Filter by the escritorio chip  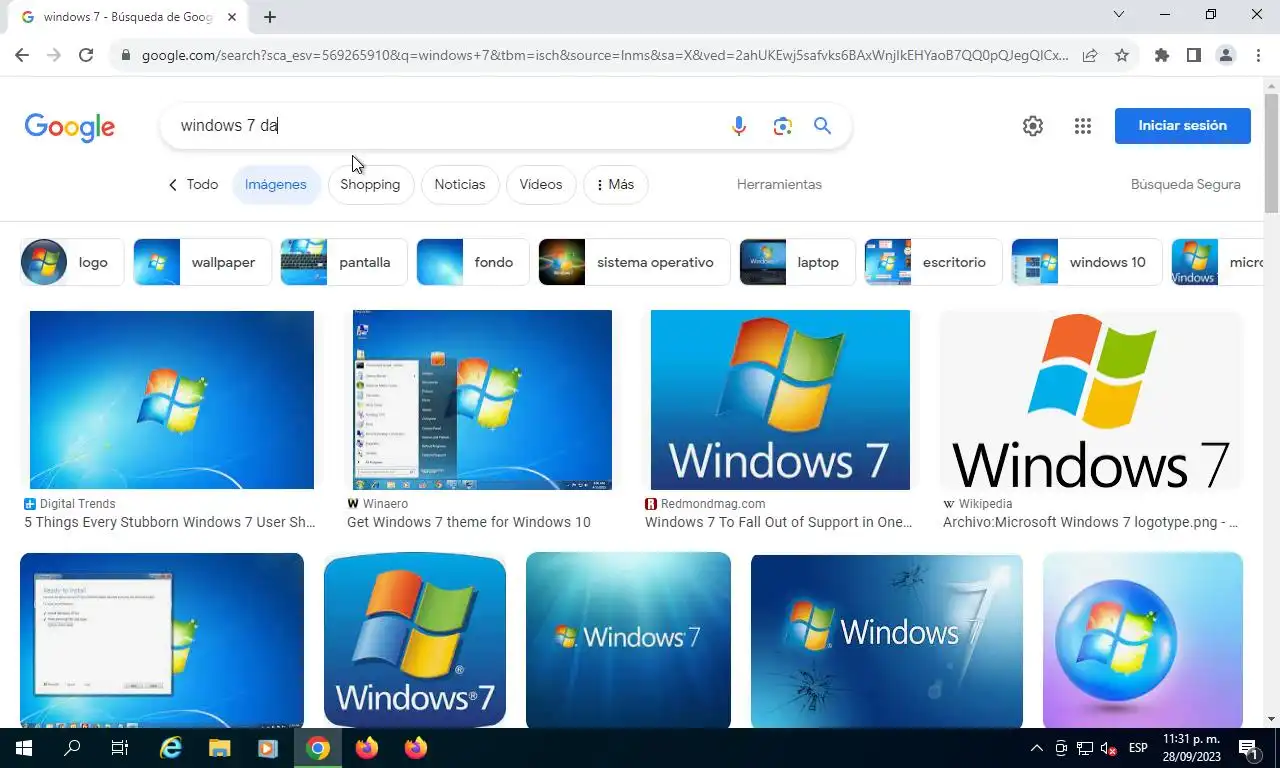[933, 262]
